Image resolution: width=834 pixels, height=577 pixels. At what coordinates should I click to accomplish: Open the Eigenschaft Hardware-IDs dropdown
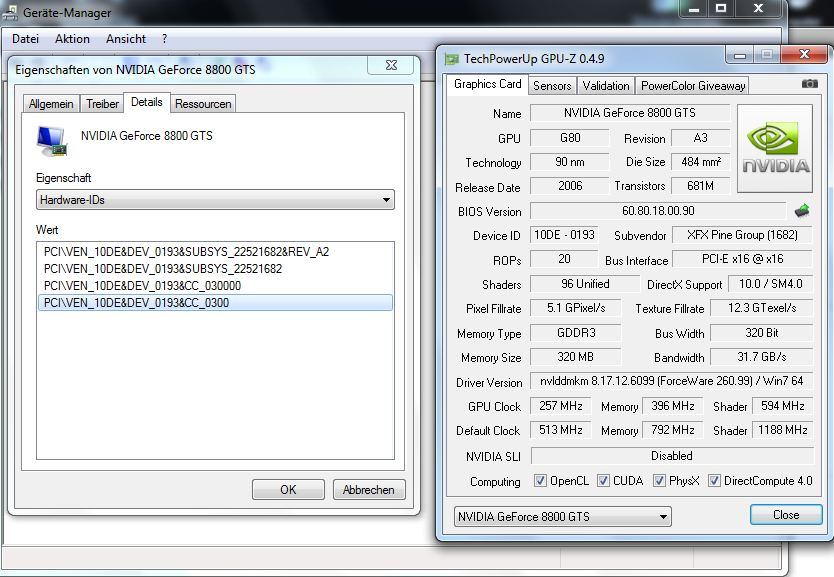point(215,200)
